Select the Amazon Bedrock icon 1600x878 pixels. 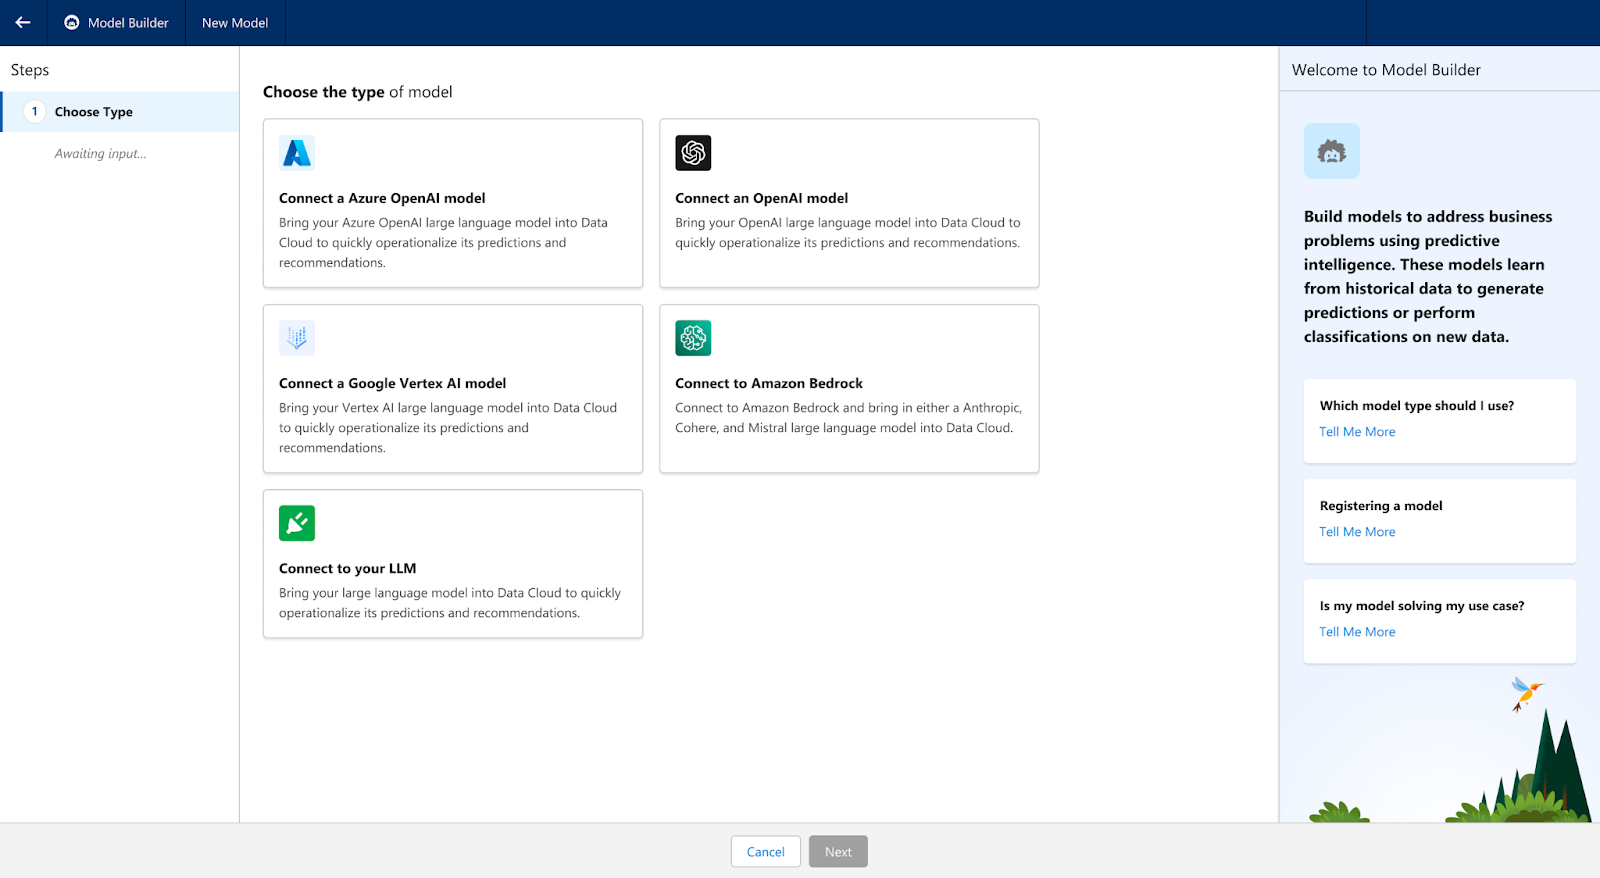pyautogui.click(x=693, y=338)
